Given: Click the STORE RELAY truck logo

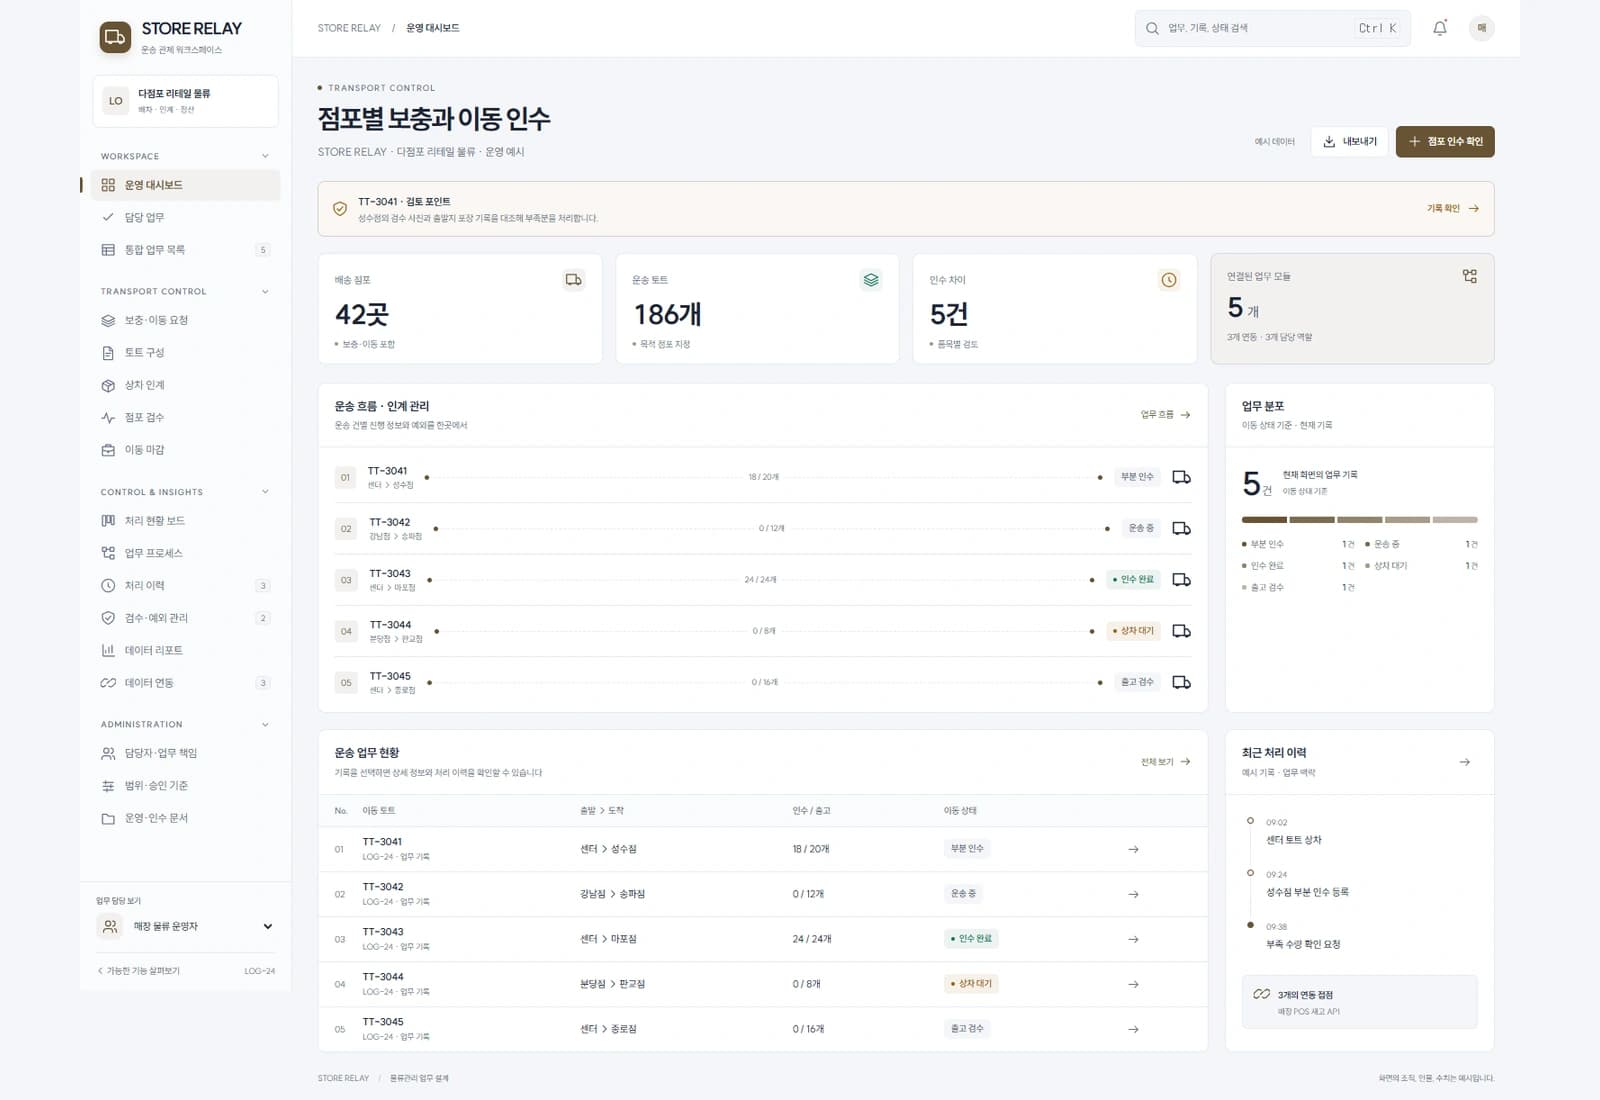Looking at the screenshot, I should pos(115,37).
